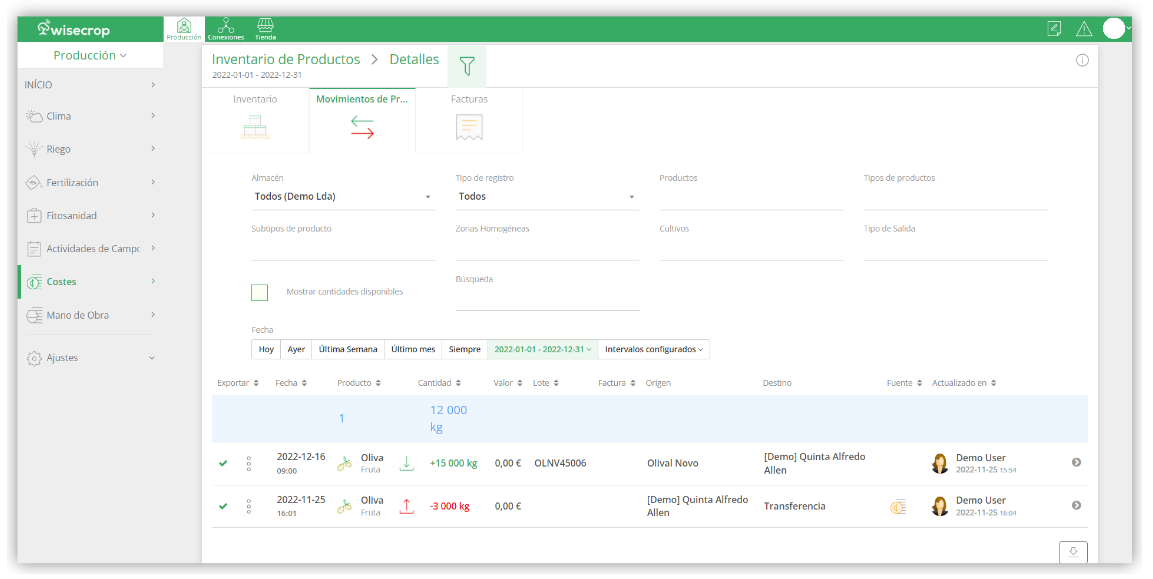
Task: Open the Ajustes gear item
Action: pos(90,358)
